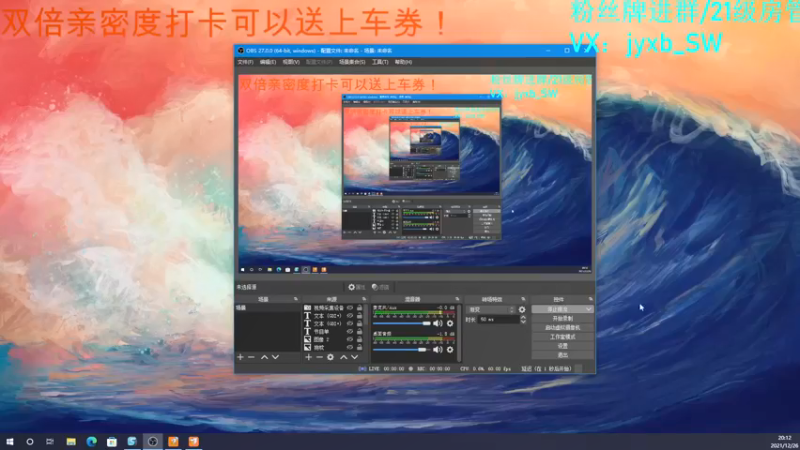
Task: Open source properties gear in Sources toolbar
Action: 331,357
